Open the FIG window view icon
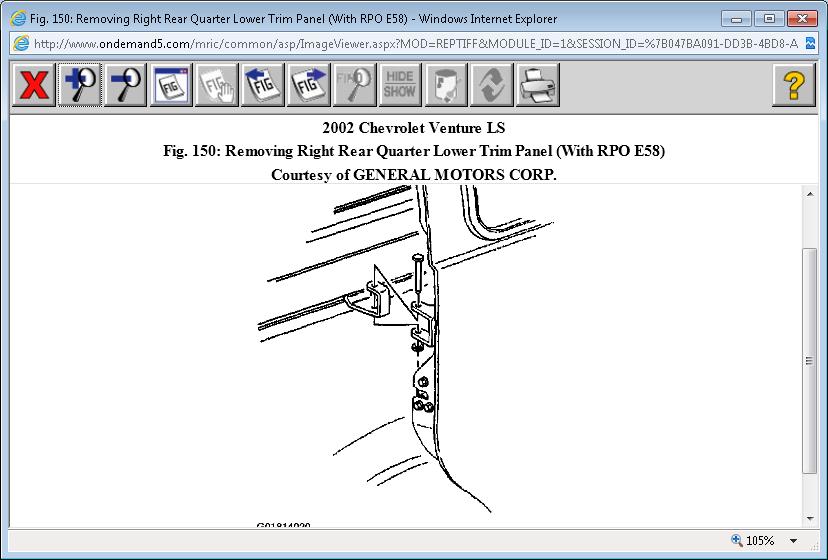 (171, 85)
